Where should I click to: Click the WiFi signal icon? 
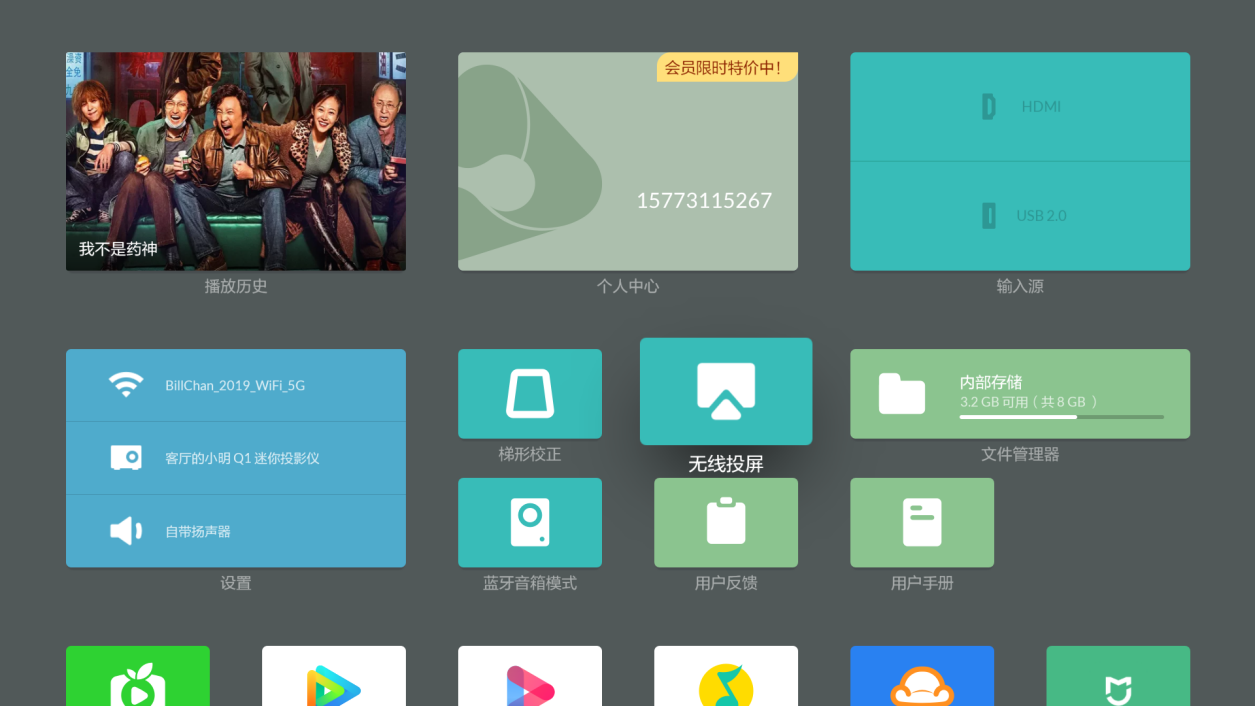(126, 385)
